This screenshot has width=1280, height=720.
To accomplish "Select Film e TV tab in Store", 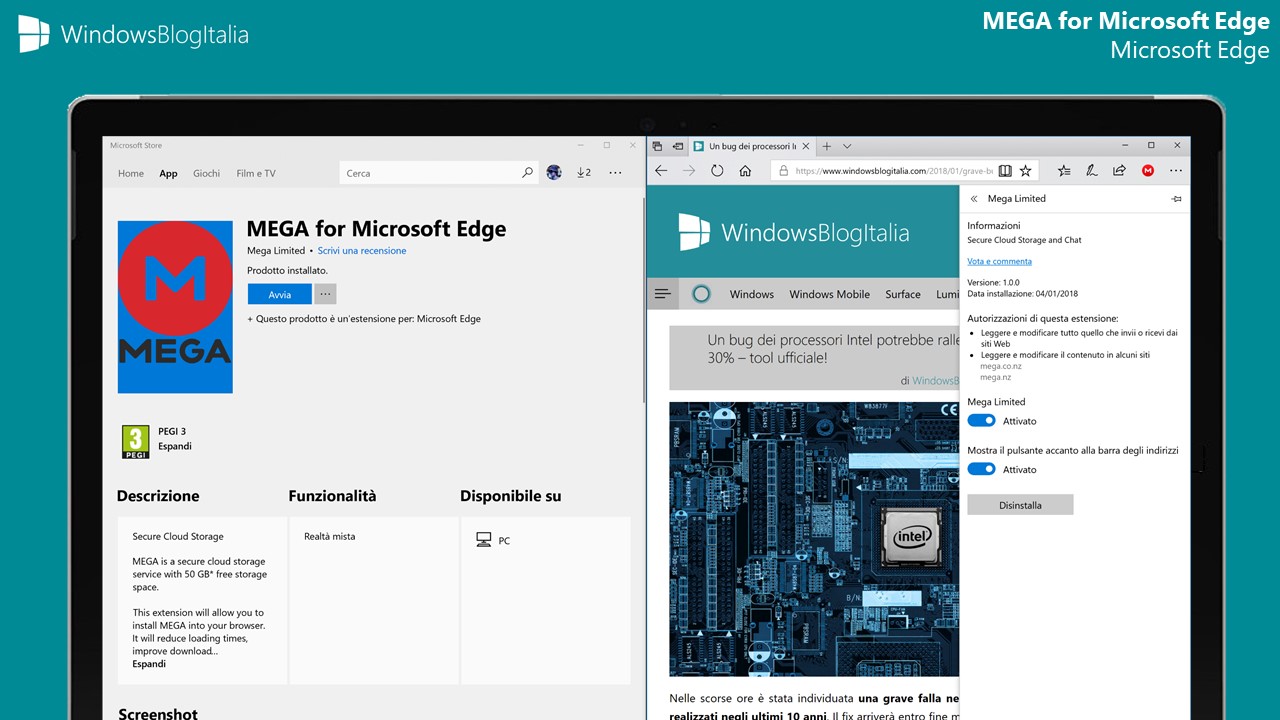I will 256,173.
